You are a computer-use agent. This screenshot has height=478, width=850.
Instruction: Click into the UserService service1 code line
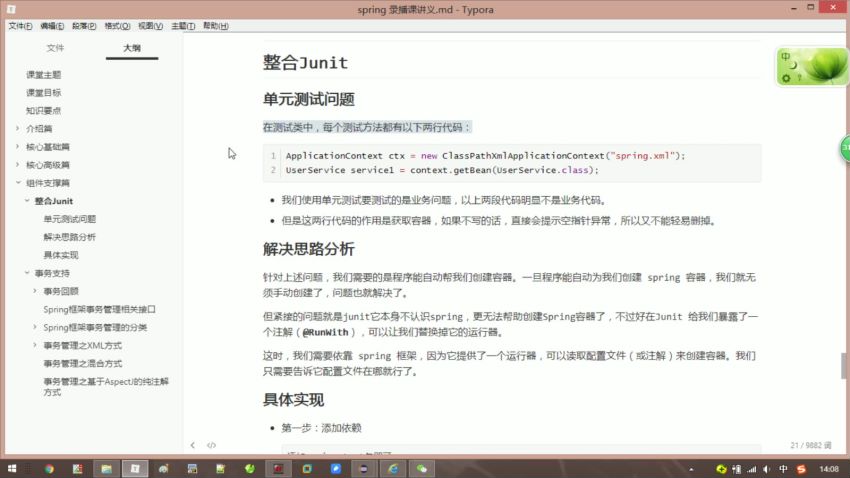(x=442, y=170)
